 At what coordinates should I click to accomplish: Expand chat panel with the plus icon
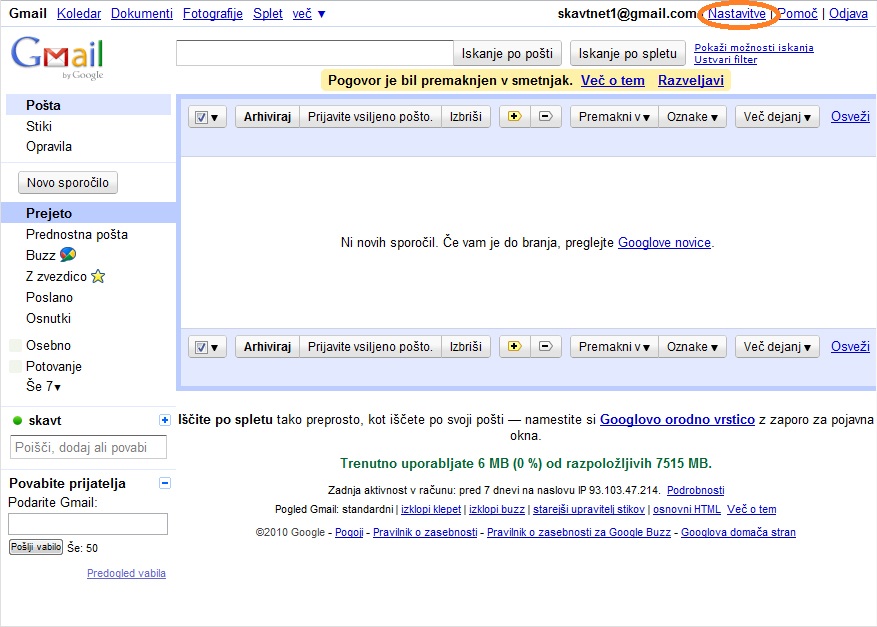[x=164, y=420]
